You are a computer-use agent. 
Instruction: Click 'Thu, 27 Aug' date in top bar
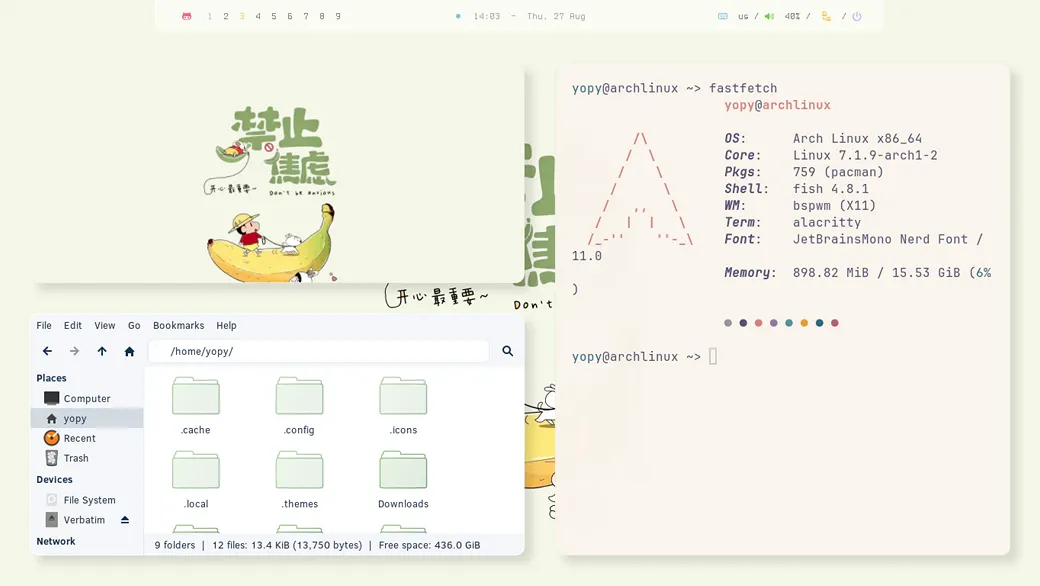click(x=556, y=17)
